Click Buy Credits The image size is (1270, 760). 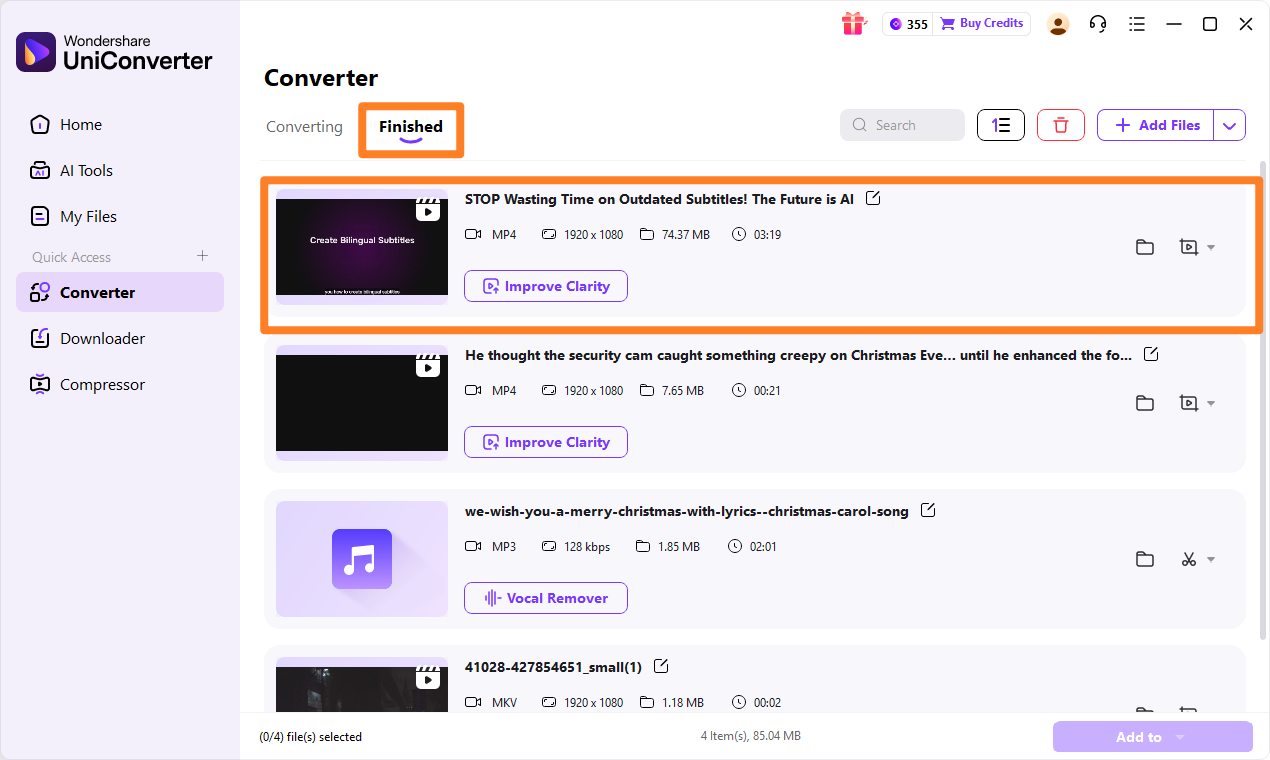point(981,23)
